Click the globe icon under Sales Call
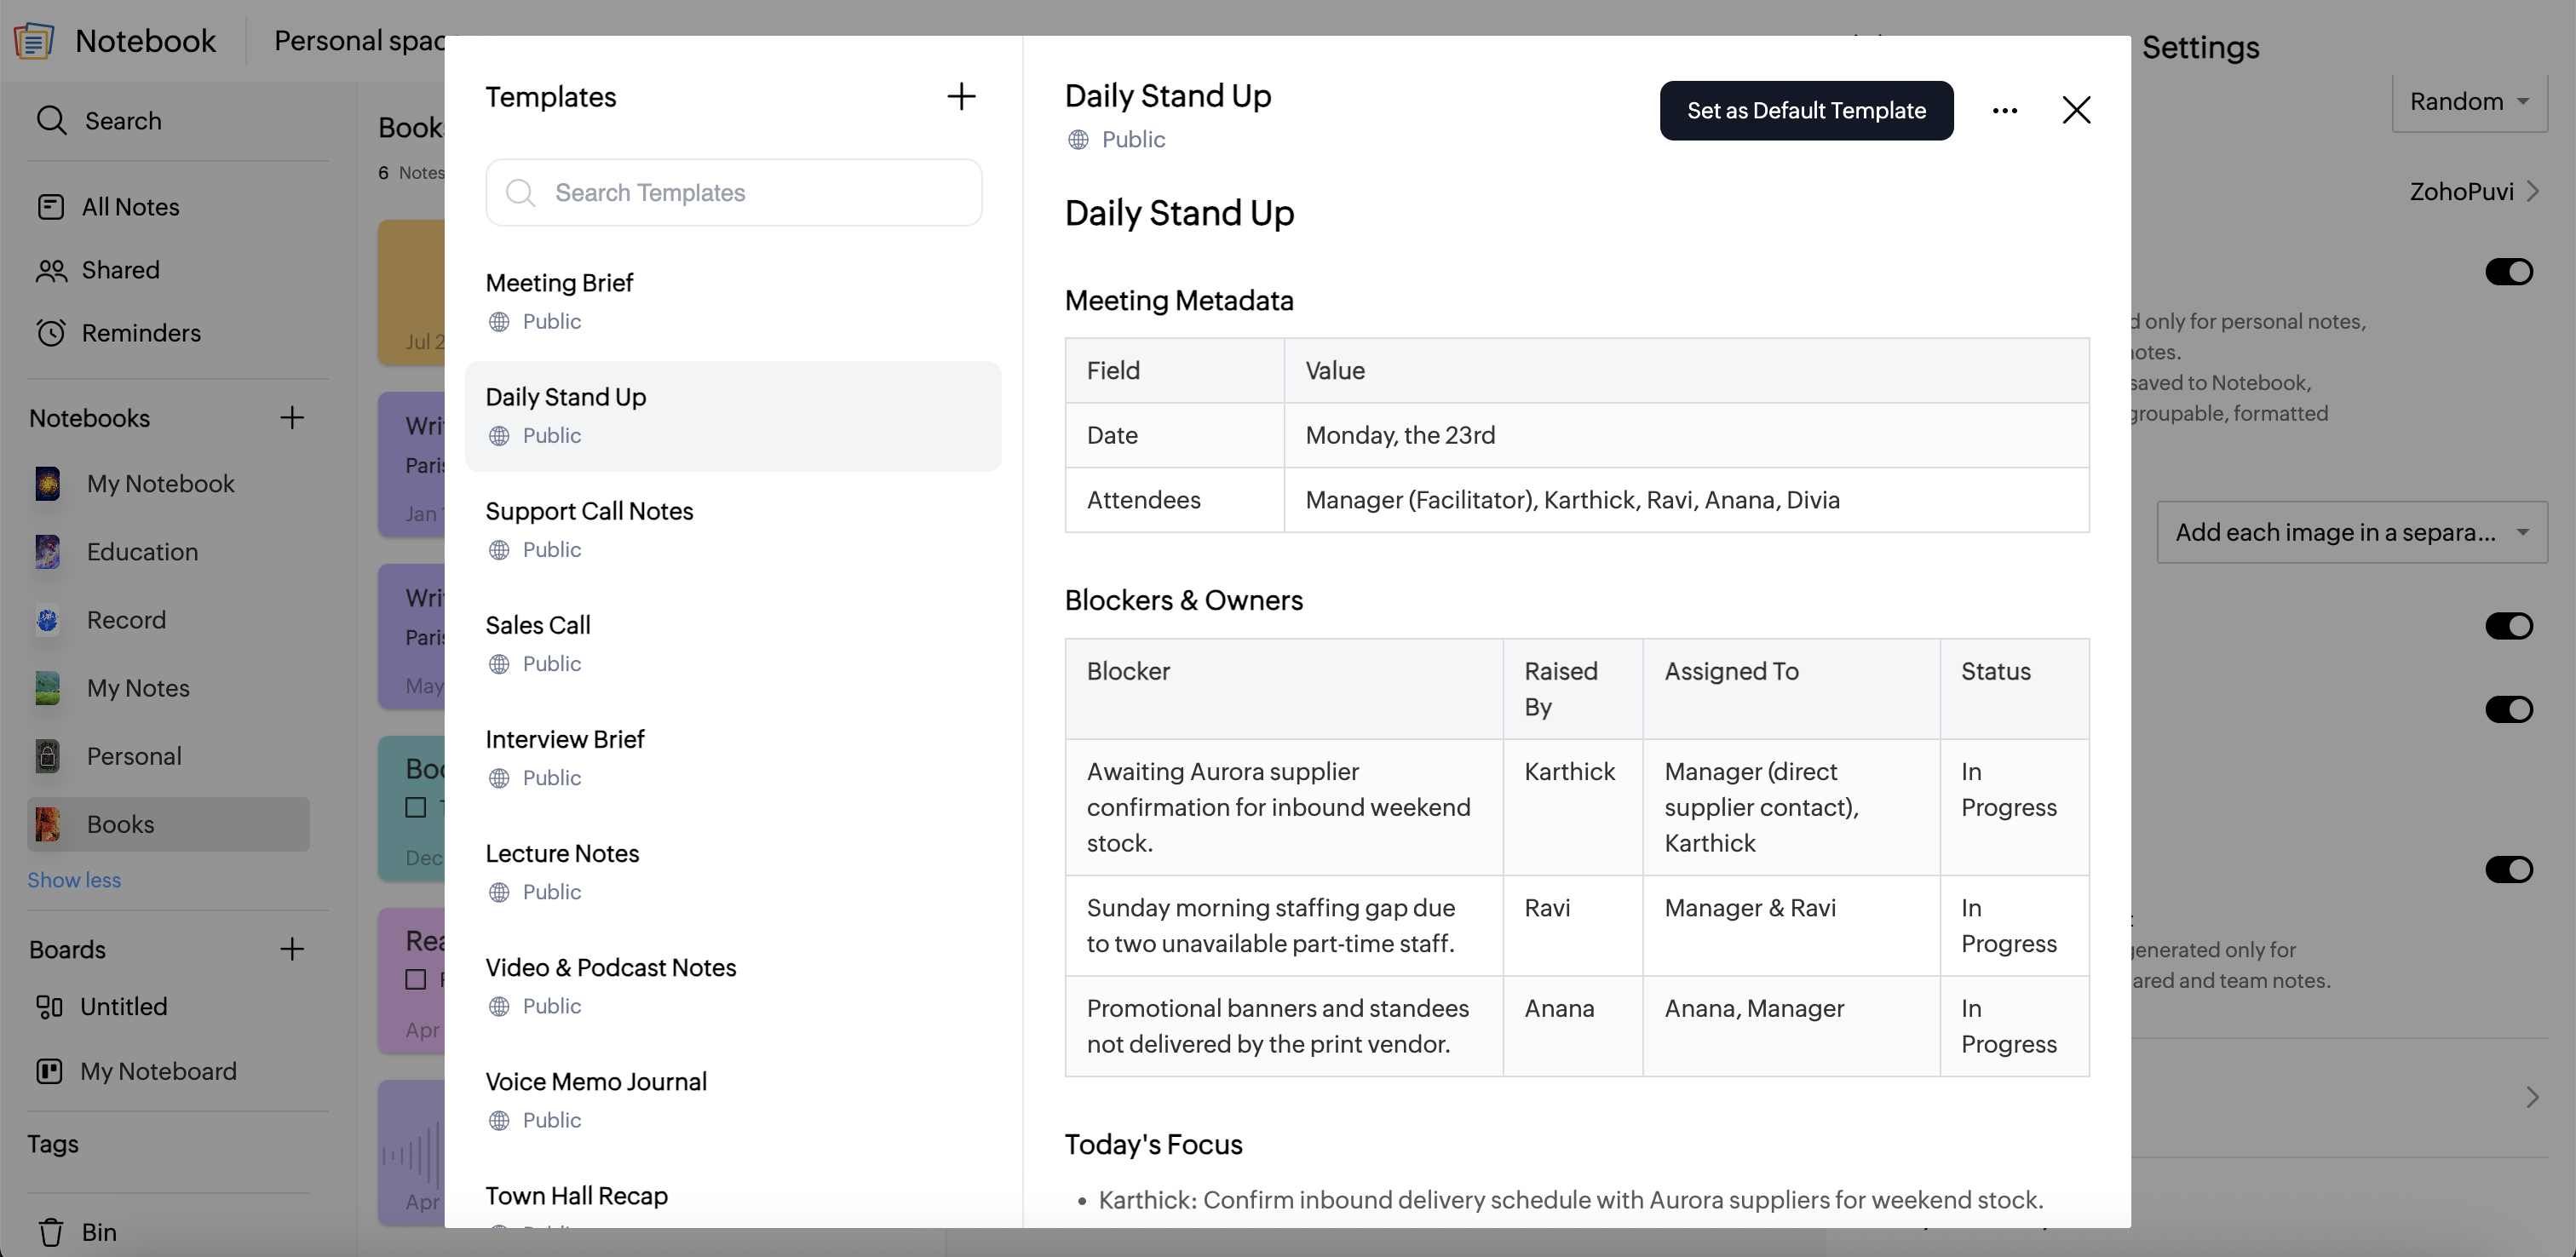Viewport: 2576px width, 1257px height. click(x=499, y=664)
